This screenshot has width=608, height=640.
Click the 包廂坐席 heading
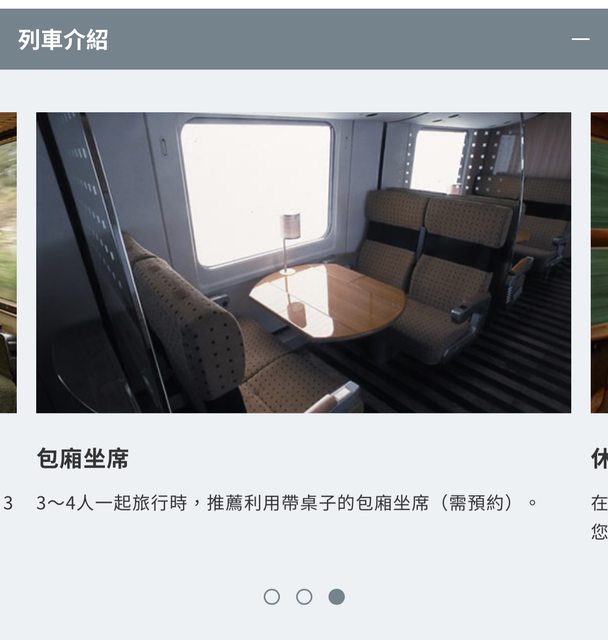click(83, 458)
